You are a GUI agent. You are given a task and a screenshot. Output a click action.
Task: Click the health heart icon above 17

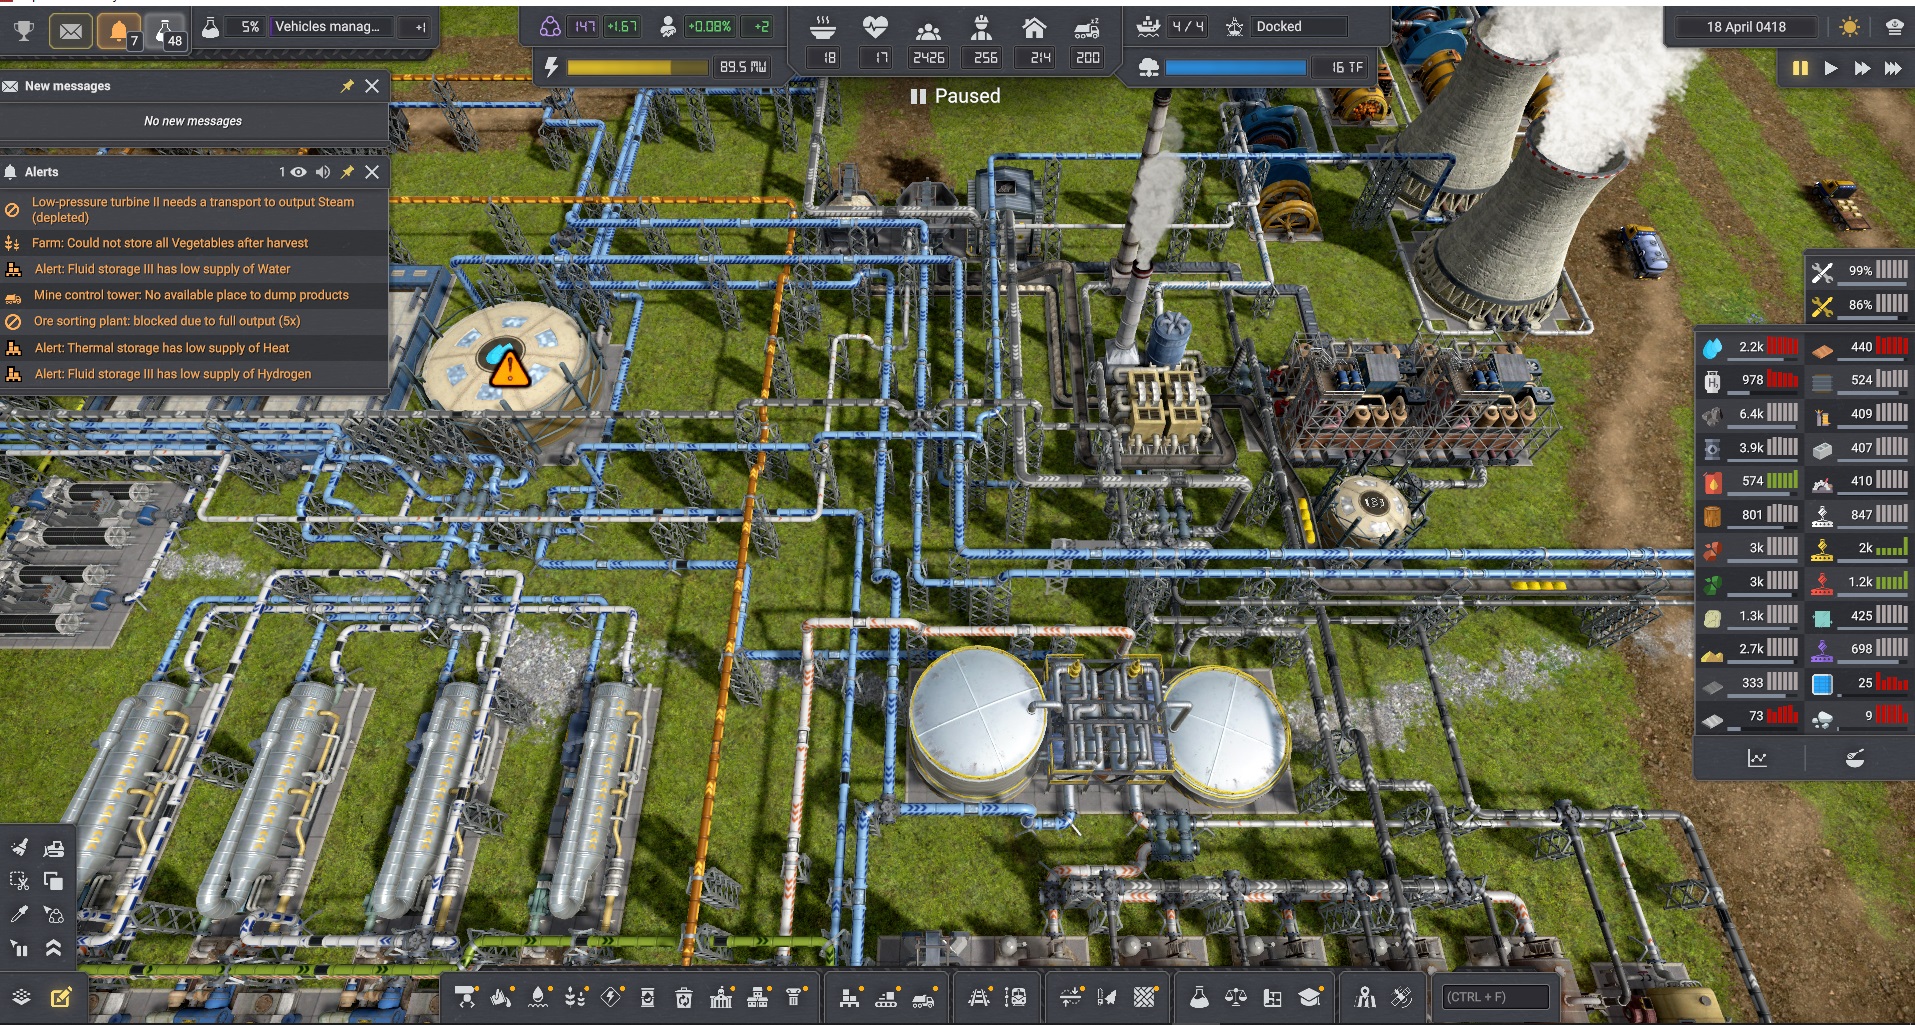pyautogui.click(x=875, y=27)
